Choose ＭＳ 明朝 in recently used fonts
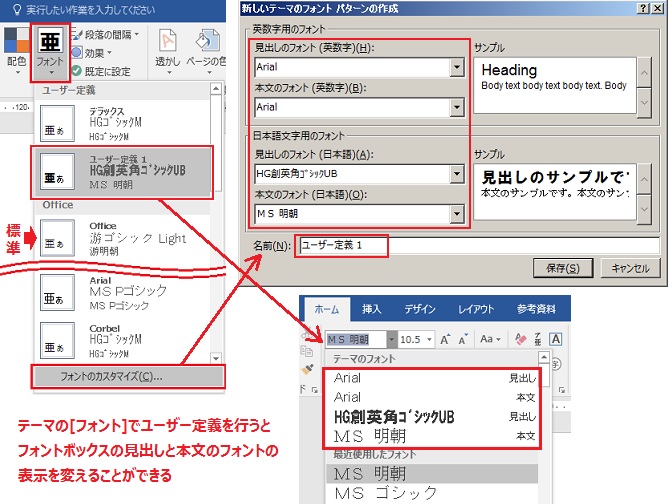The height and width of the screenshot is (504, 668). point(432,473)
